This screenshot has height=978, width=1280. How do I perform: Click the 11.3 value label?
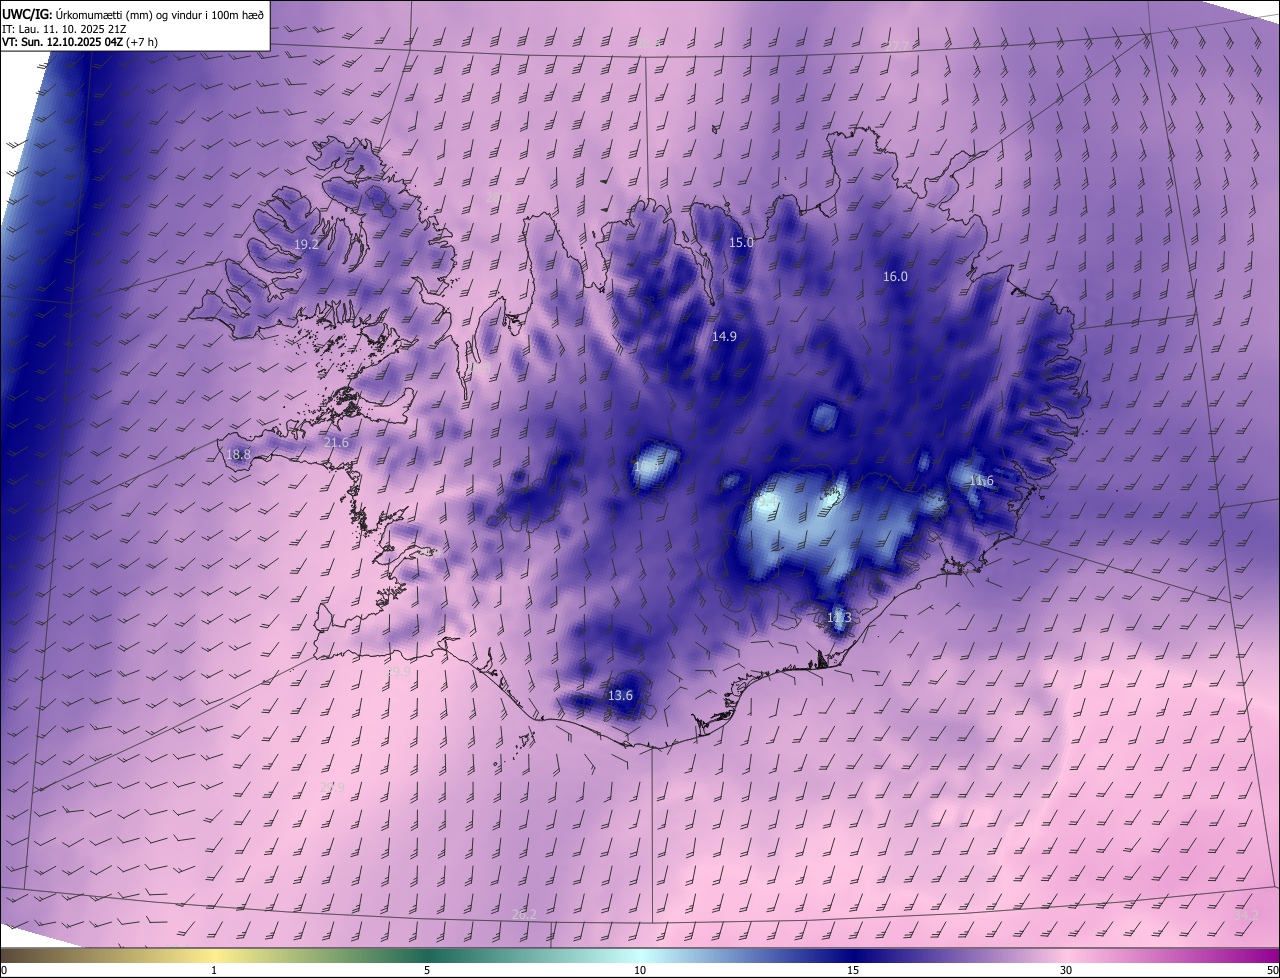pyautogui.click(x=839, y=618)
